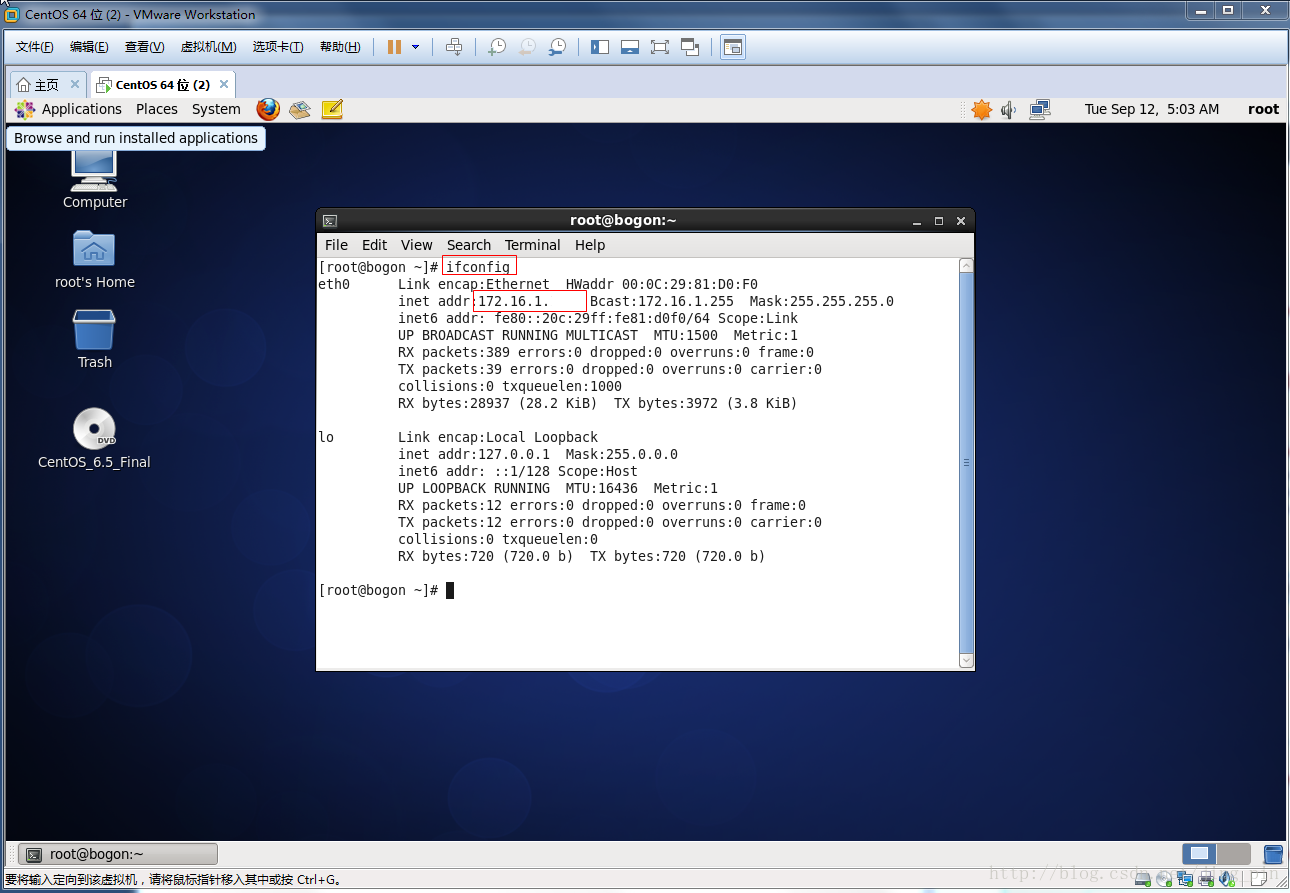Open the terminal's Terminal menu
The image size is (1290, 893).
click(533, 245)
